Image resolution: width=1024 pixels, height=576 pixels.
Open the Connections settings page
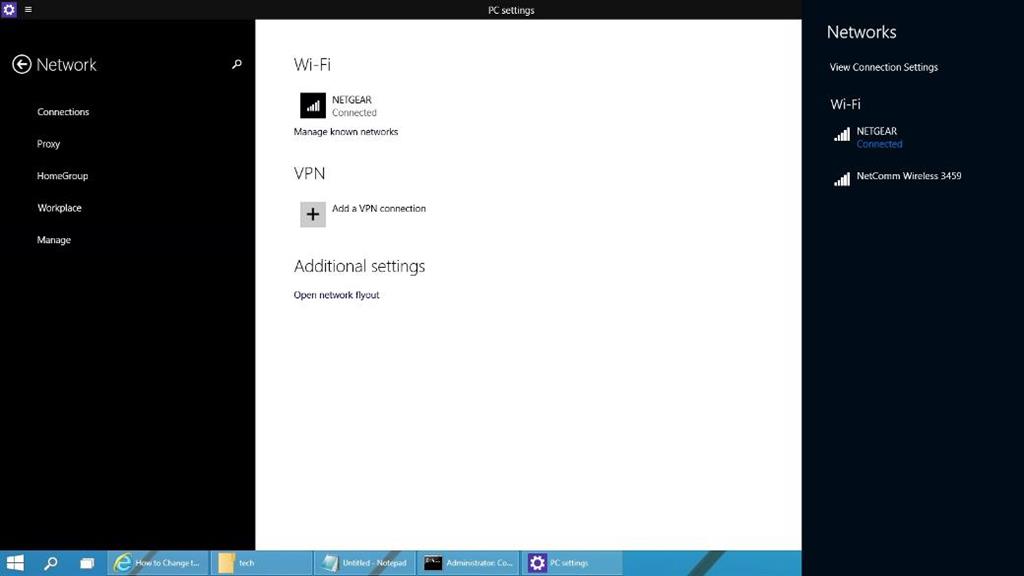63,111
